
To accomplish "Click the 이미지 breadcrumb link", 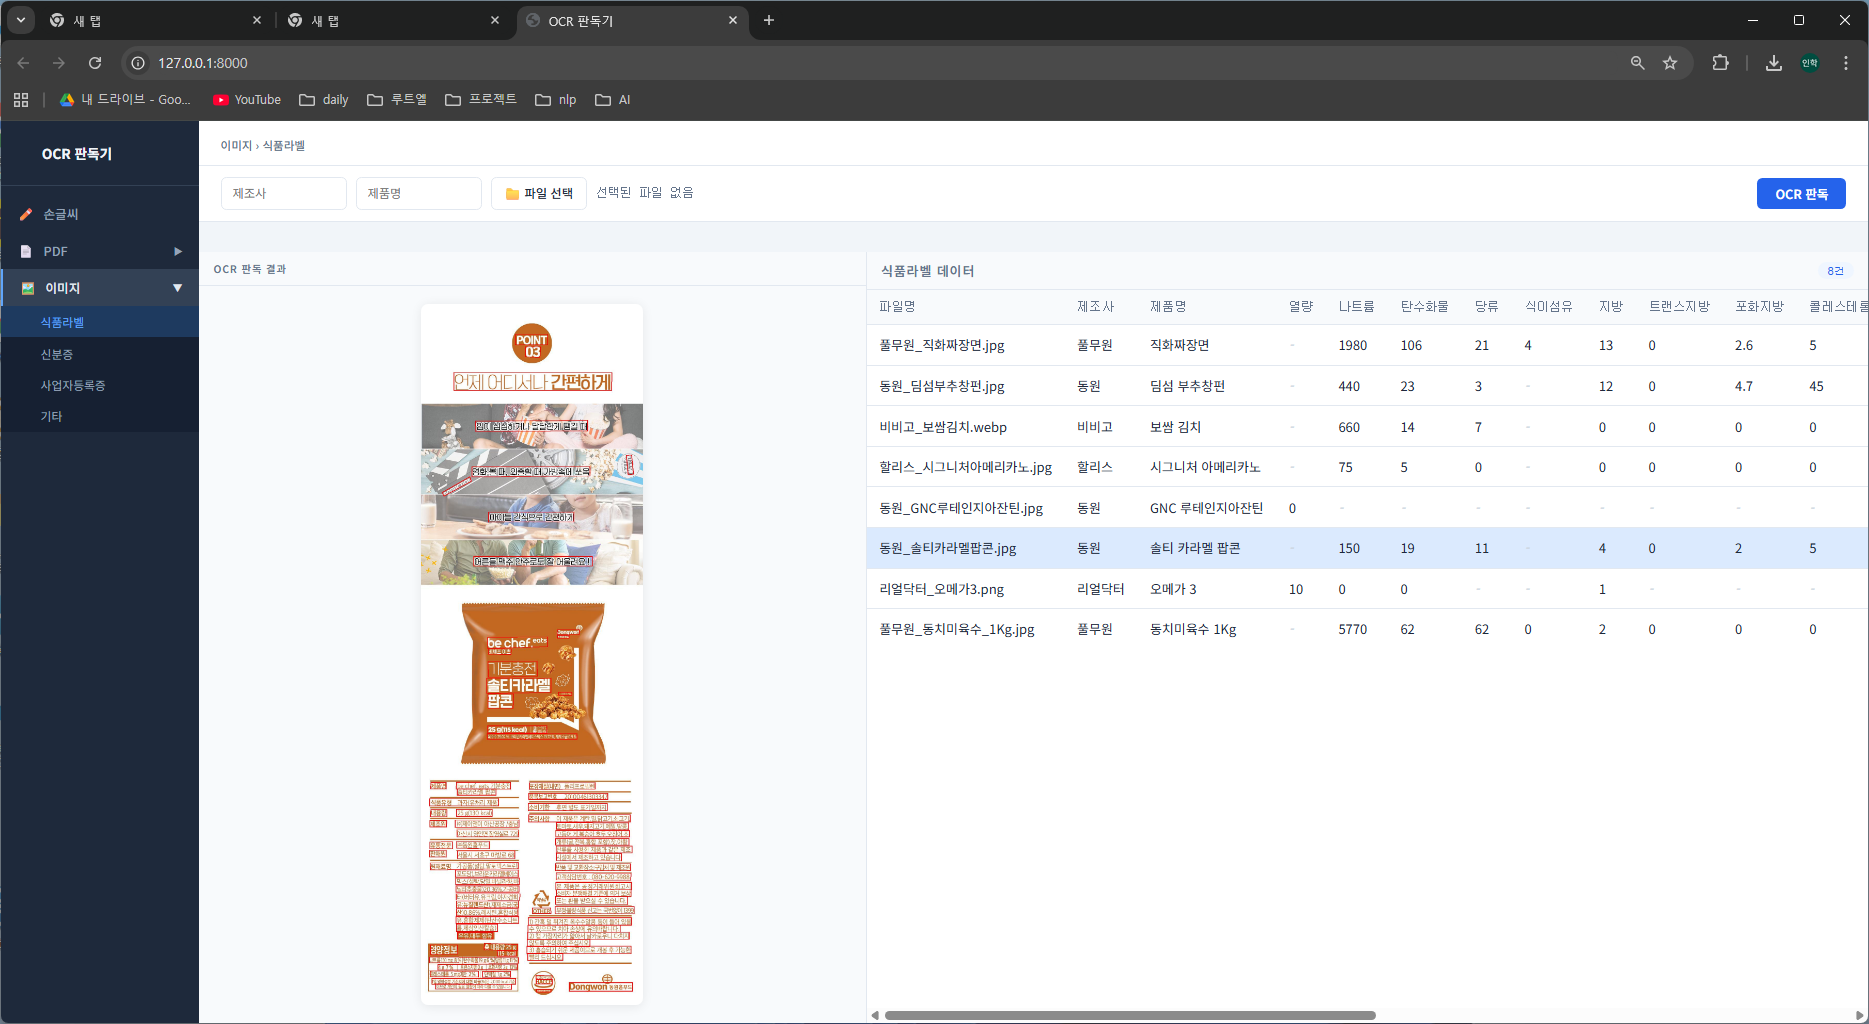I will (x=236, y=146).
